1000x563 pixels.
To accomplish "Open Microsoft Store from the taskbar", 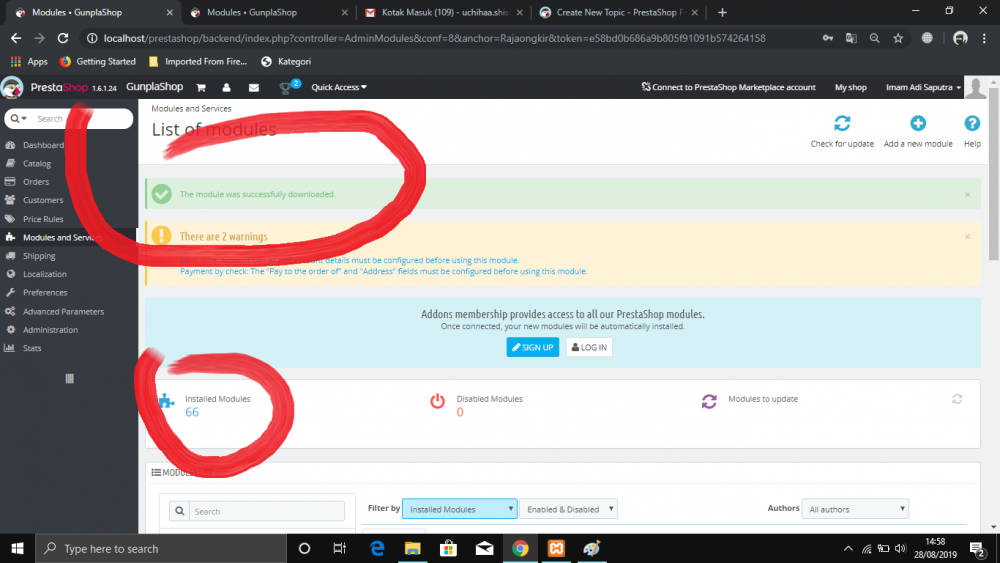I will click(x=448, y=548).
